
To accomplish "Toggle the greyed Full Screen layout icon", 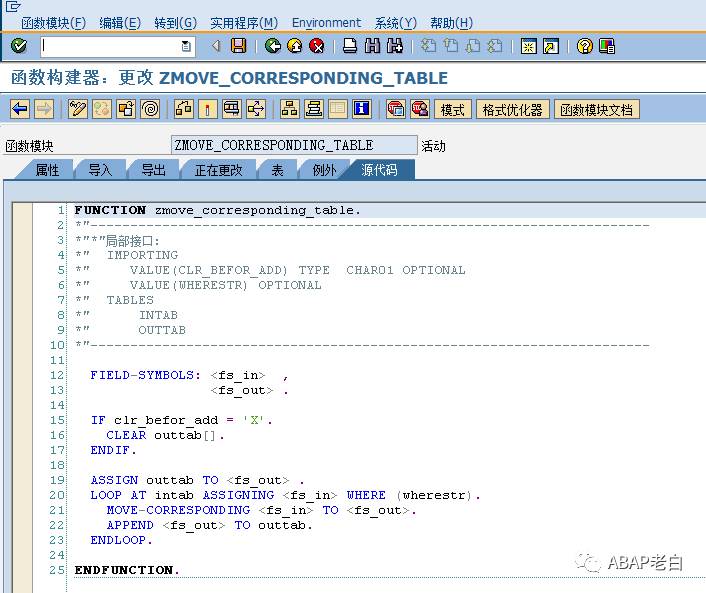I will 338,109.
